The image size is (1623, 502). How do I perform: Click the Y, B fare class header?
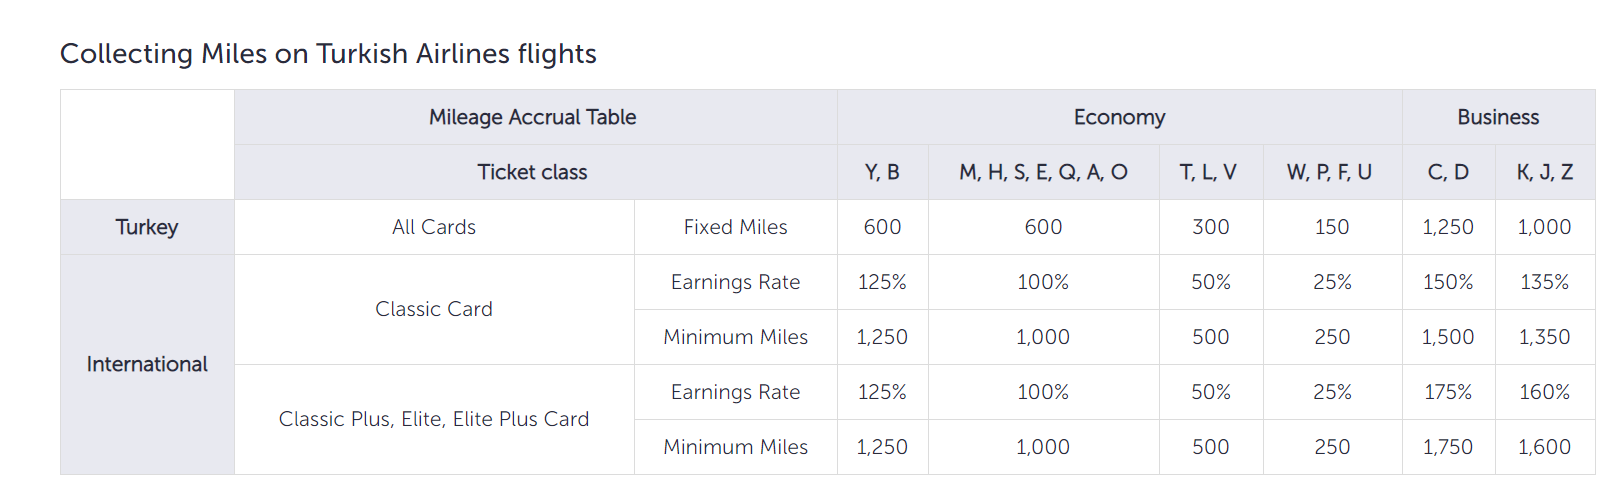coord(882,172)
